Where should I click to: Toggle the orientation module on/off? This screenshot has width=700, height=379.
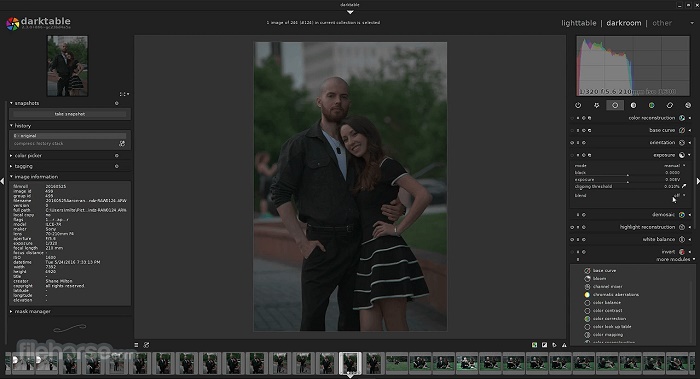[572, 143]
